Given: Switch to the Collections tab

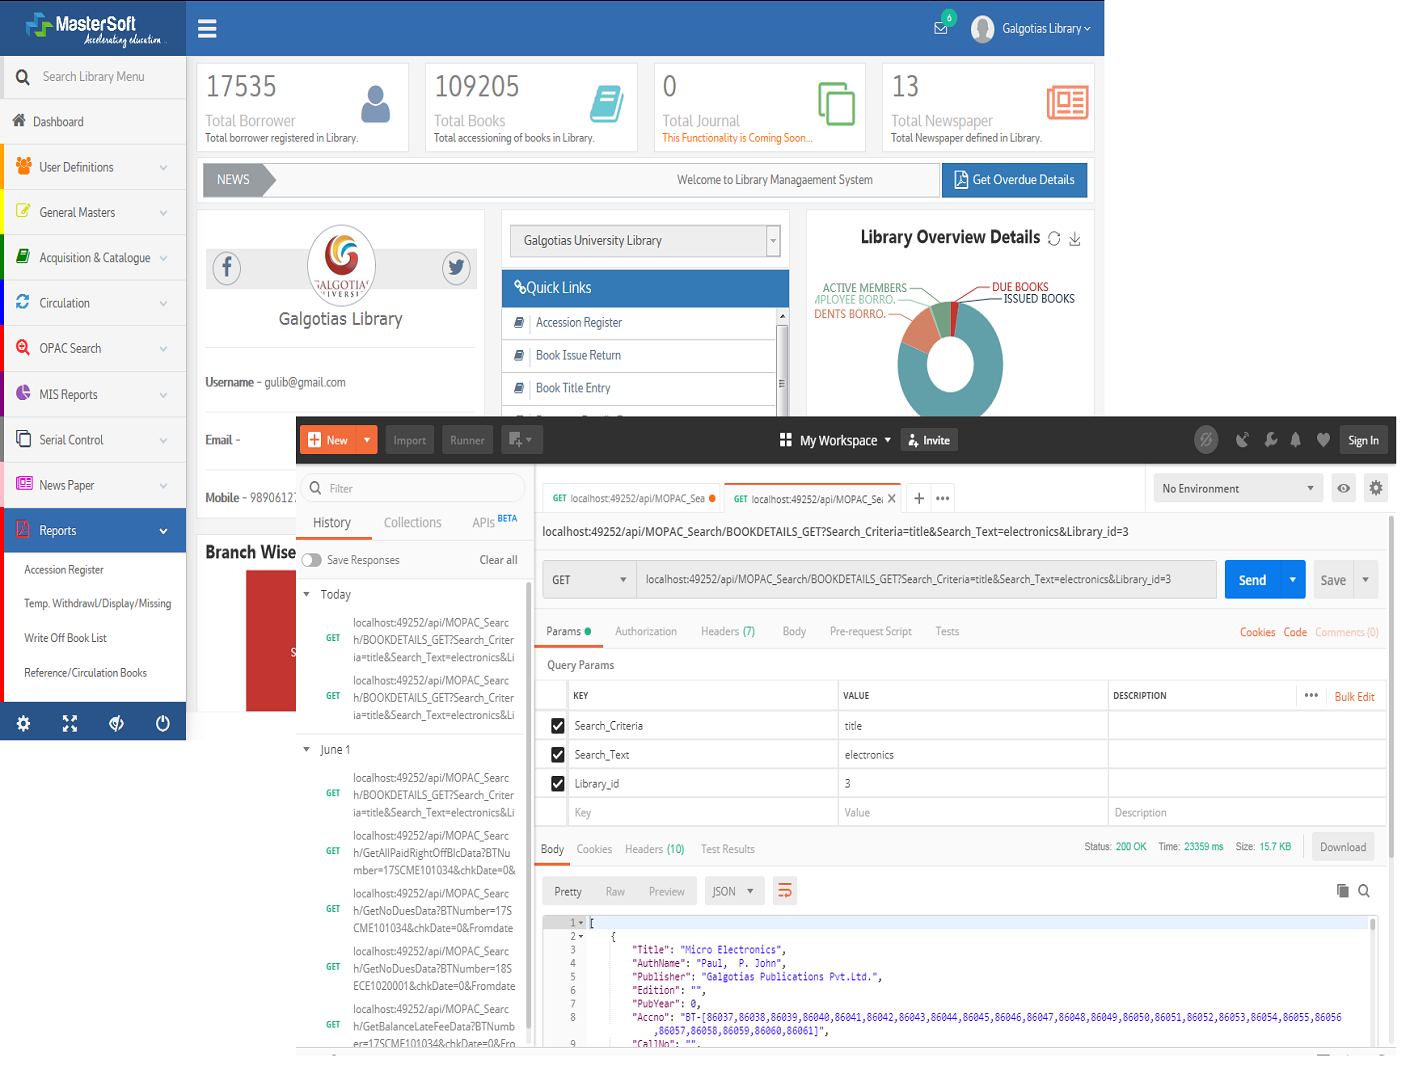Looking at the screenshot, I should [x=412, y=523].
